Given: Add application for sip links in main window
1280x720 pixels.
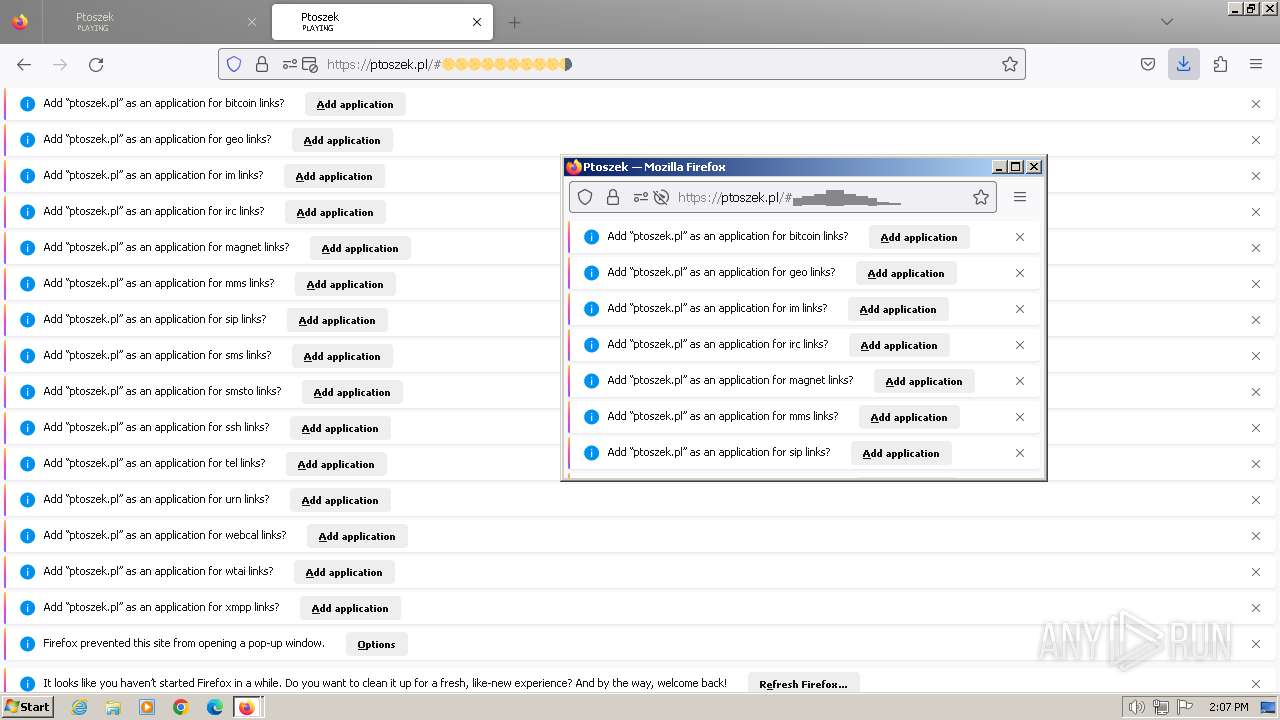Looking at the screenshot, I should click(x=337, y=320).
